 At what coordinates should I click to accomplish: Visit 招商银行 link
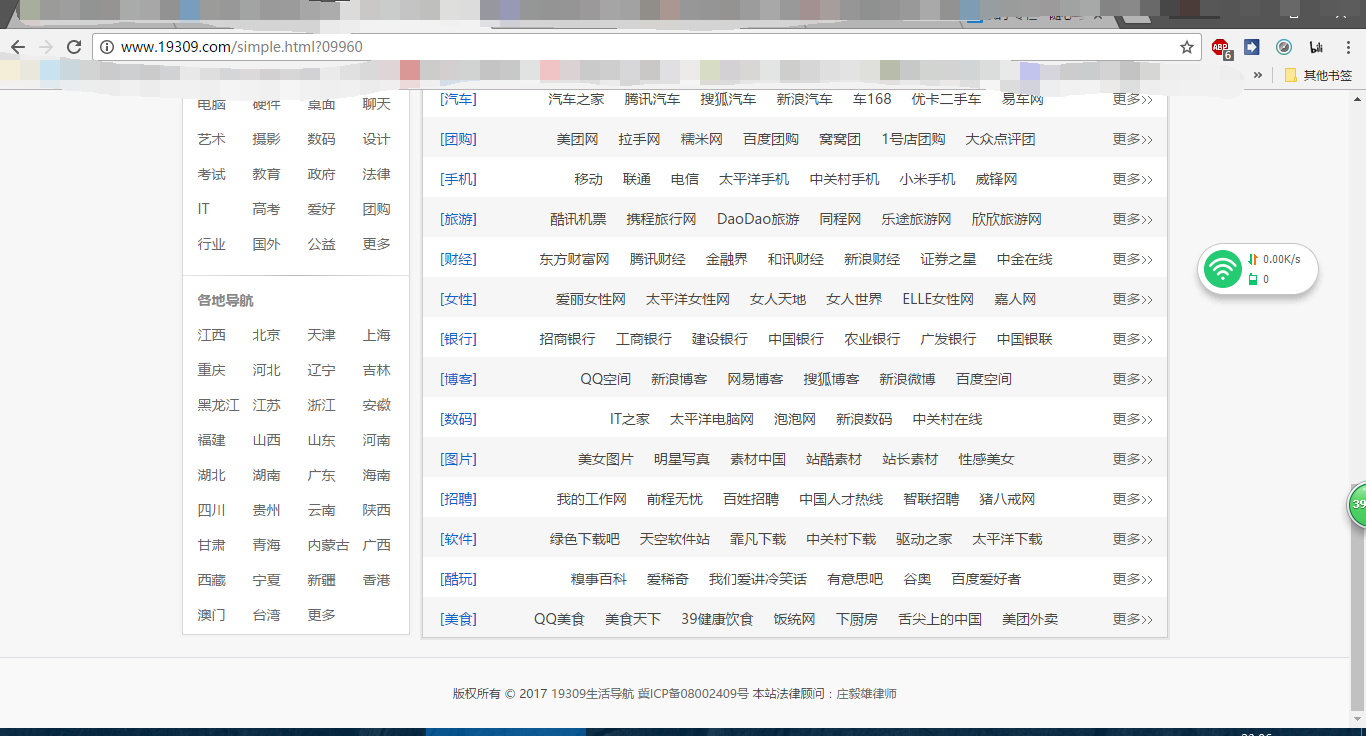(567, 339)
